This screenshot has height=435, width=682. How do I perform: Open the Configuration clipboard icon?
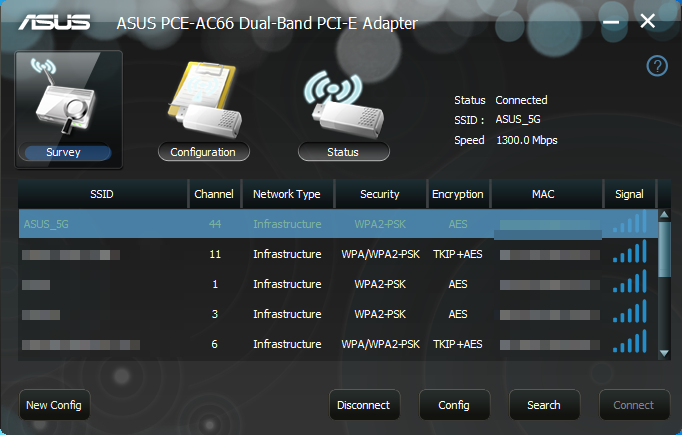204,101
